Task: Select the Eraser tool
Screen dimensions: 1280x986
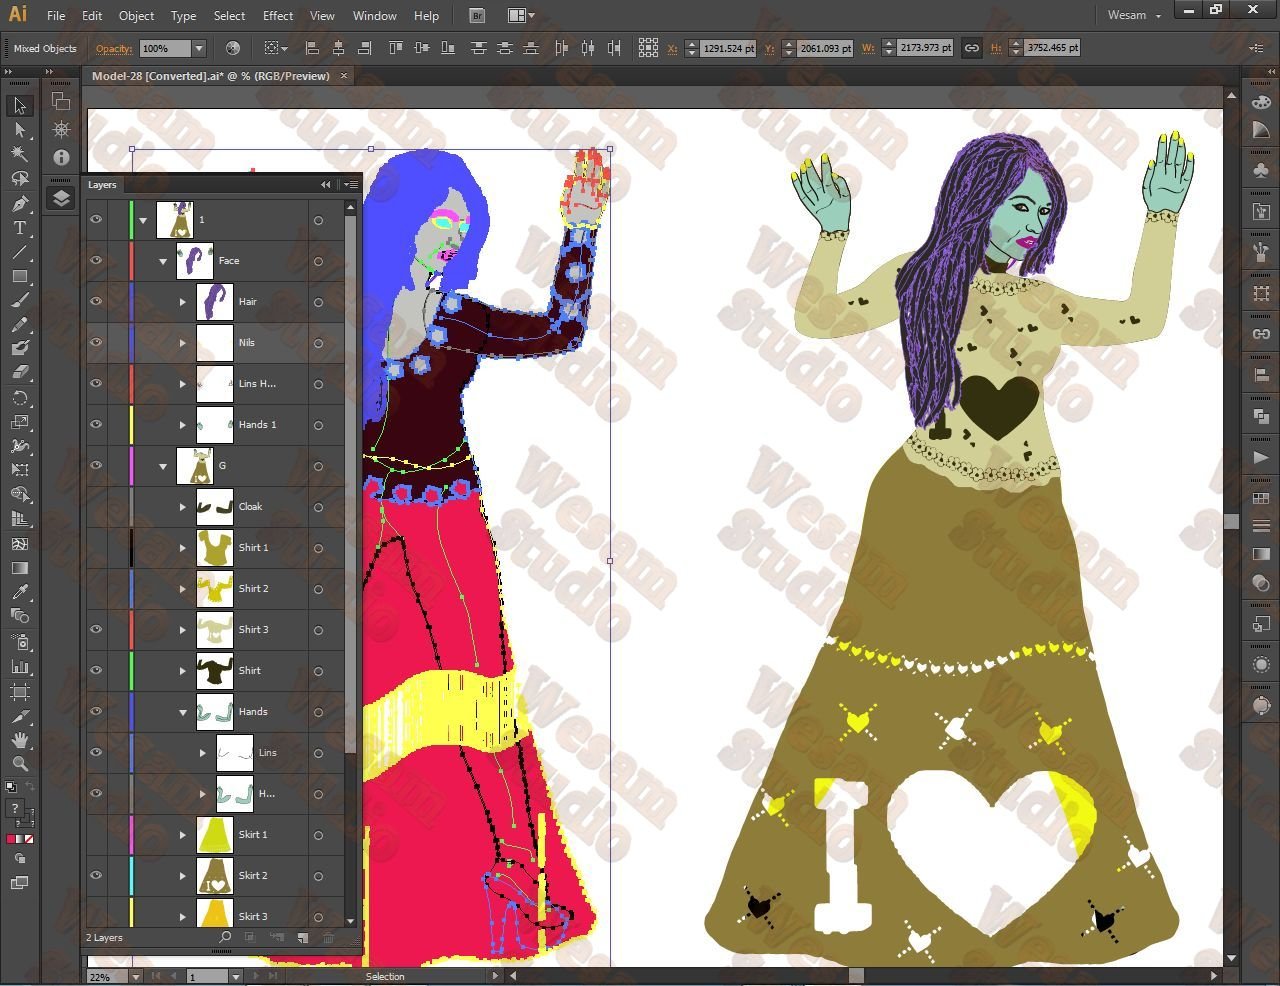Action: pyautogui.click(x=20, y=373)
